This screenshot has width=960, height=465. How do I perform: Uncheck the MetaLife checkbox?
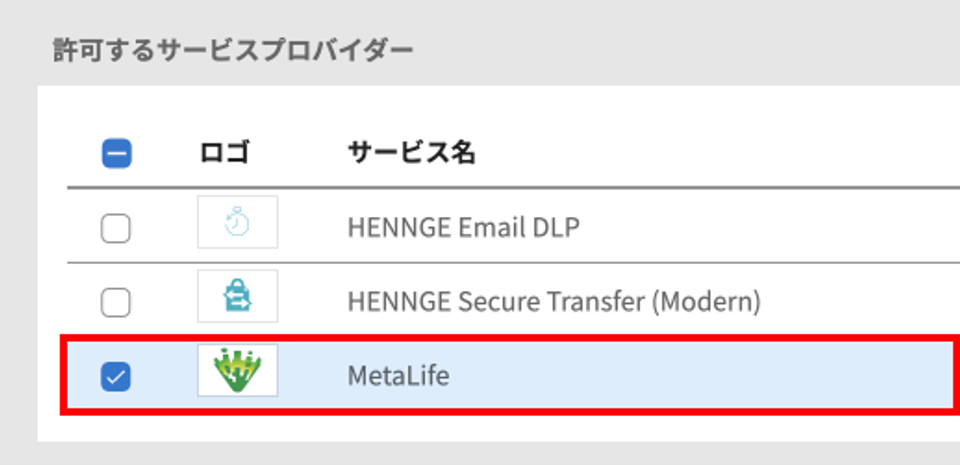click(x=116, y=376)
